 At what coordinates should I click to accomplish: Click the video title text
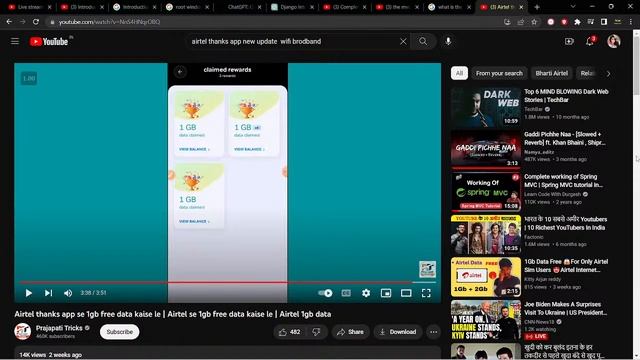pyautogui.click(x=173, y=314)
